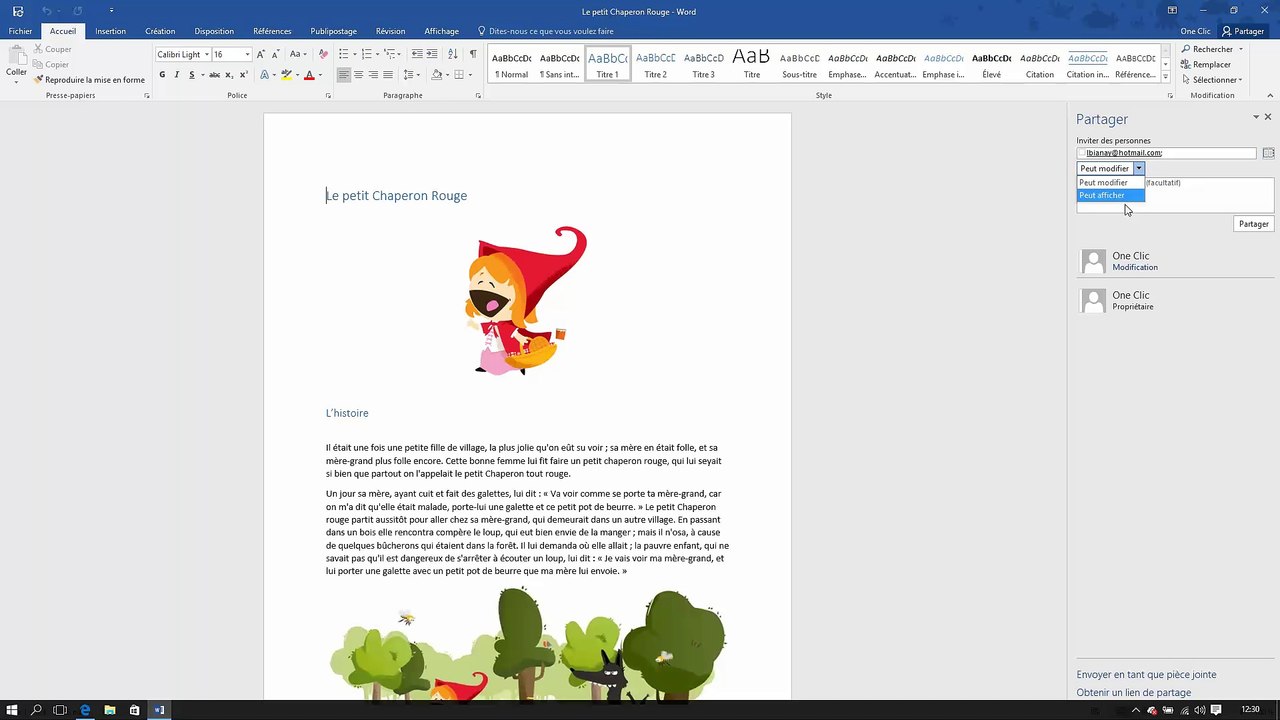Click the bullet list icon

(x=343, y=54)
